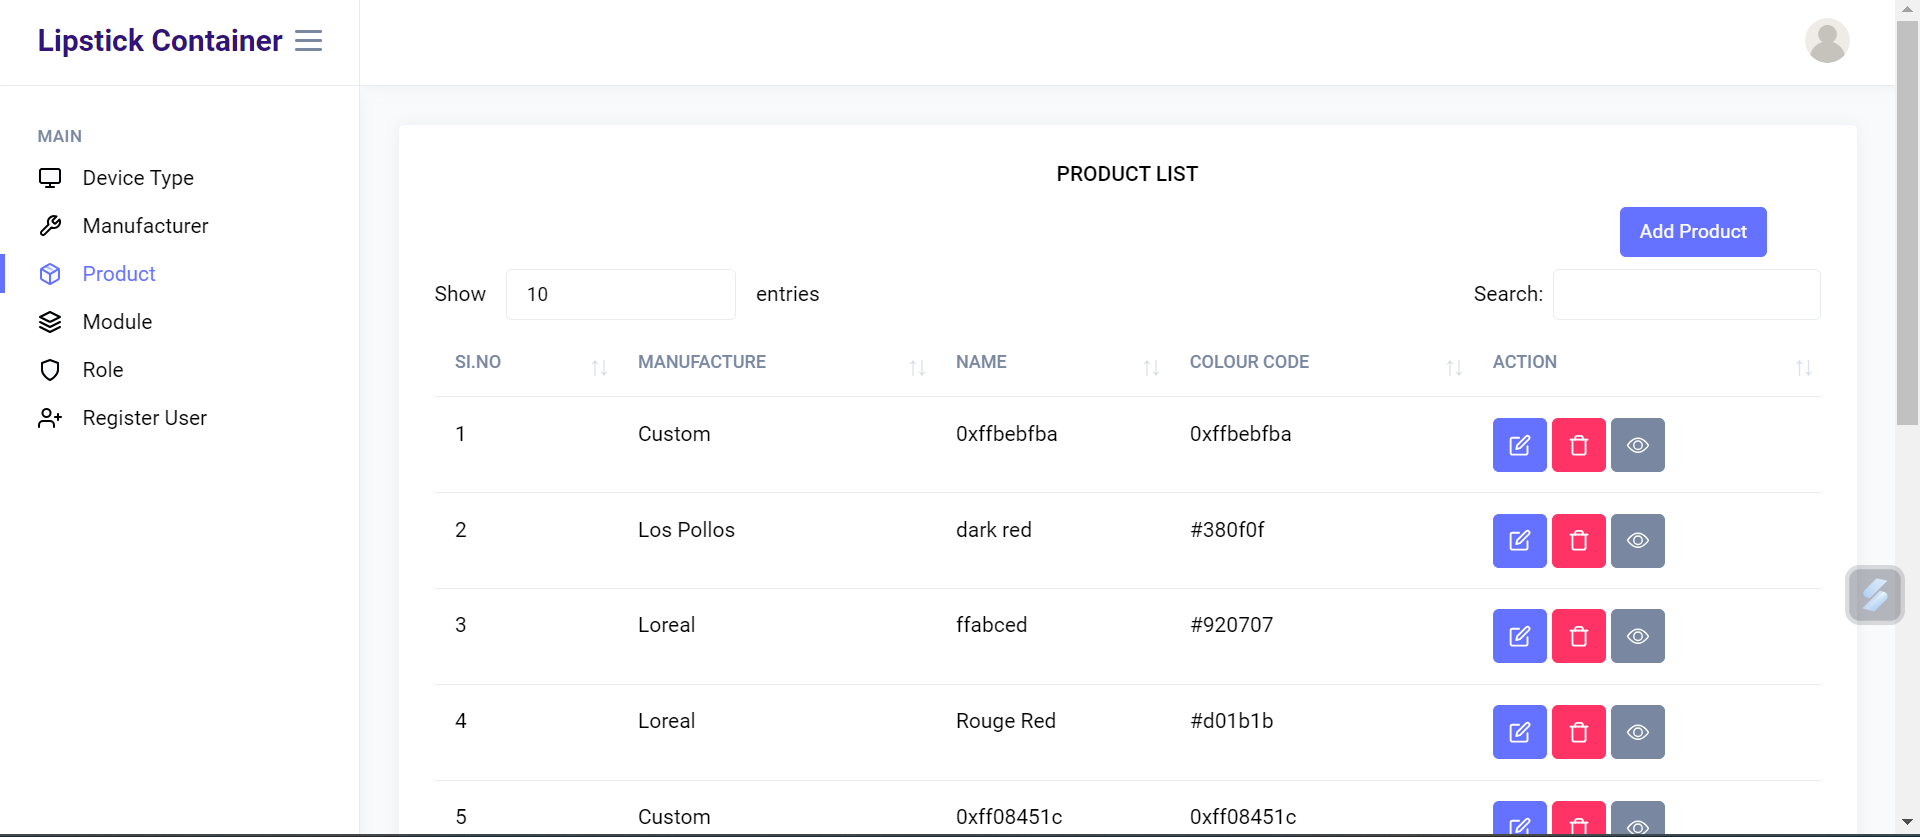The image size is (1920, 837).
Task: Open the Show entries count dropdown
Action: [620, 294]
